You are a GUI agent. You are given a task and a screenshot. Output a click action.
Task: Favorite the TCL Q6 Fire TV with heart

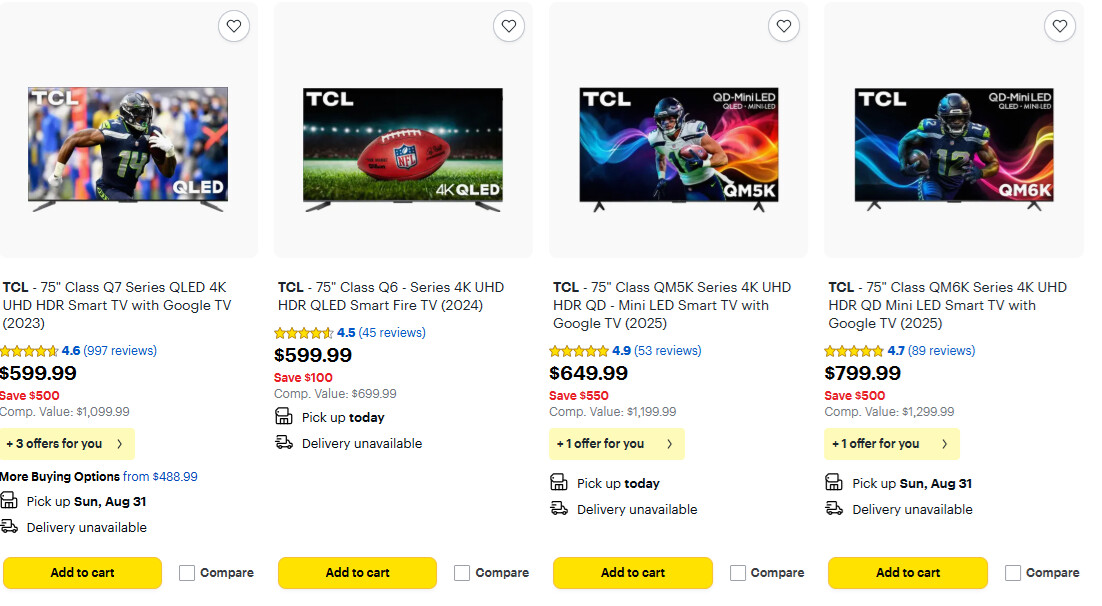[509, 27]
